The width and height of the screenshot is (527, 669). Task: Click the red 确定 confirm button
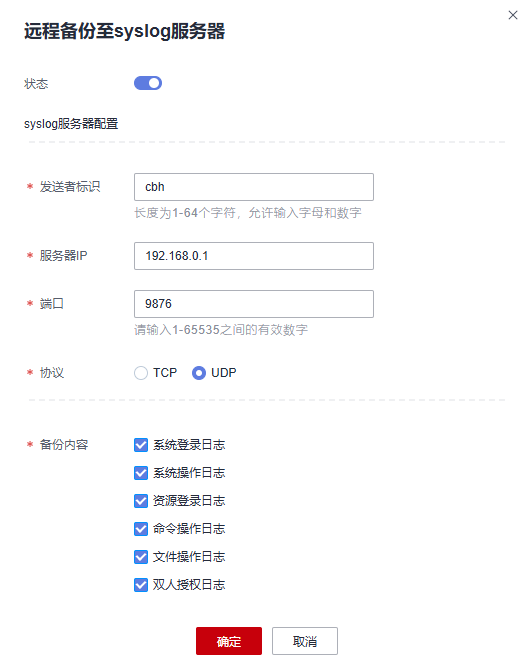229,641
